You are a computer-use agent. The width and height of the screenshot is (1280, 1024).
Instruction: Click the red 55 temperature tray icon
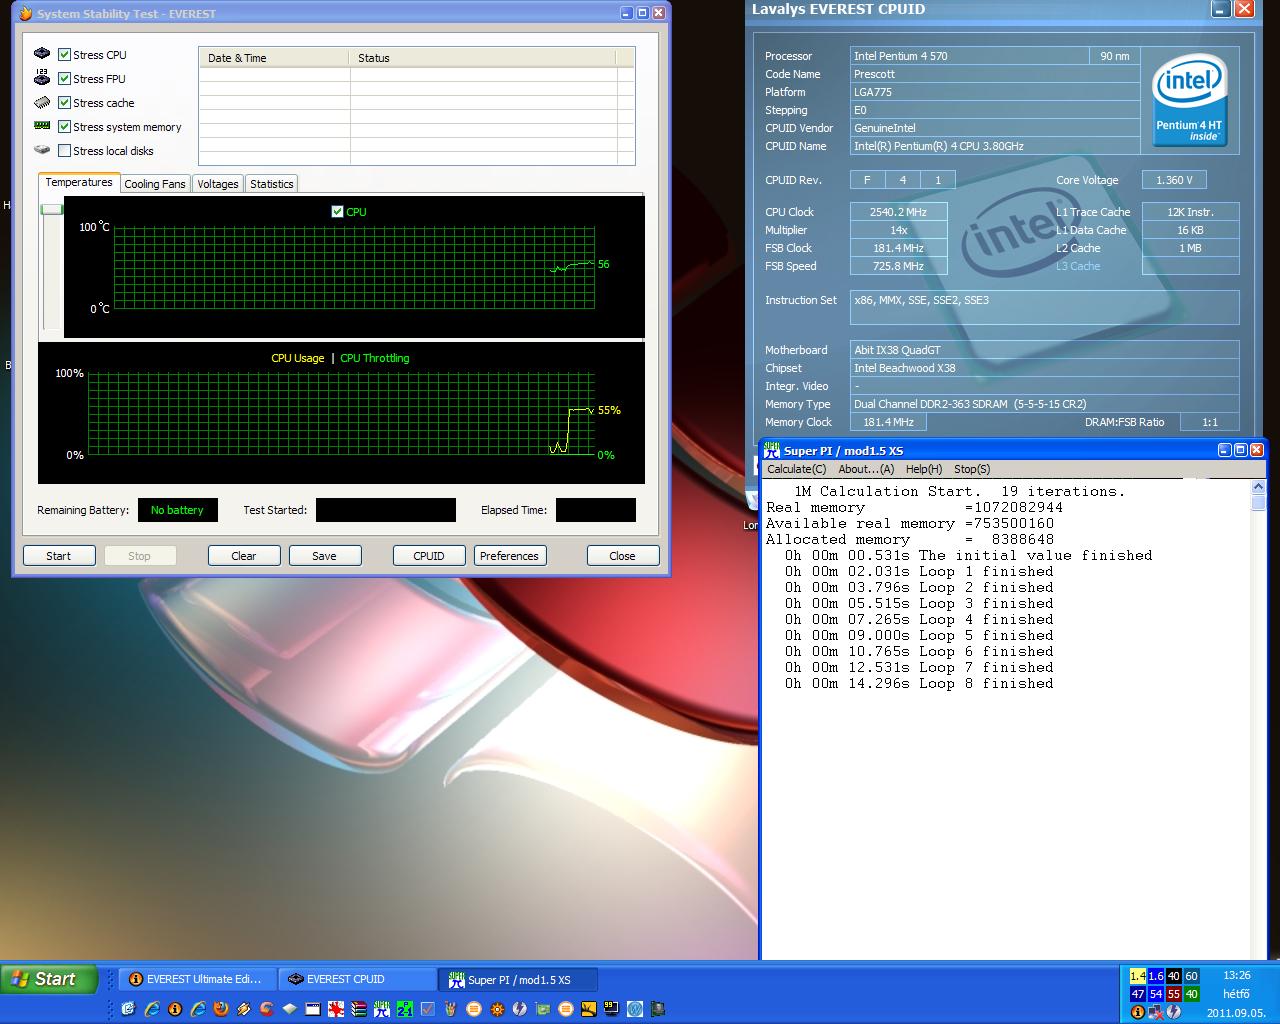point(1174,994)
